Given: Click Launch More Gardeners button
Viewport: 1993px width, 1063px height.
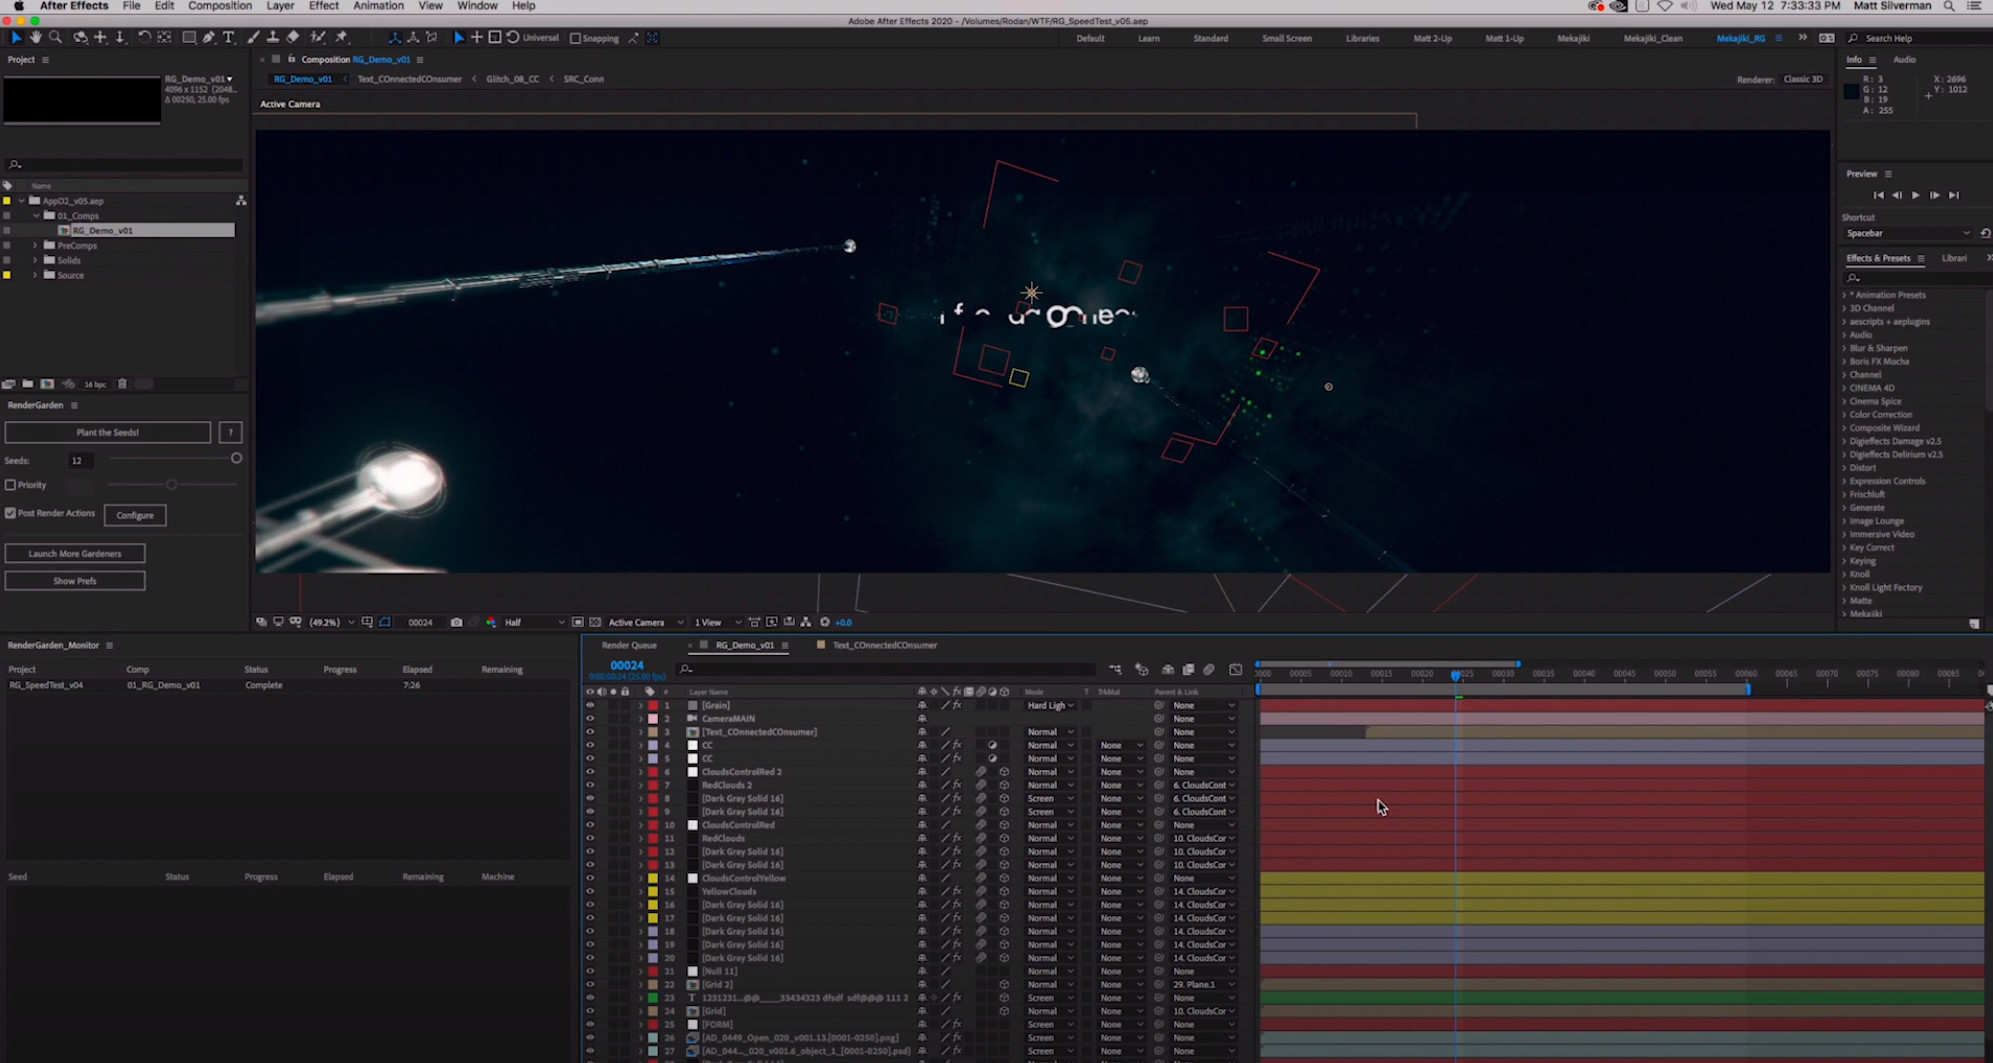Looking at the screenshot, I should pyautogui.click(x=75, y=553).
